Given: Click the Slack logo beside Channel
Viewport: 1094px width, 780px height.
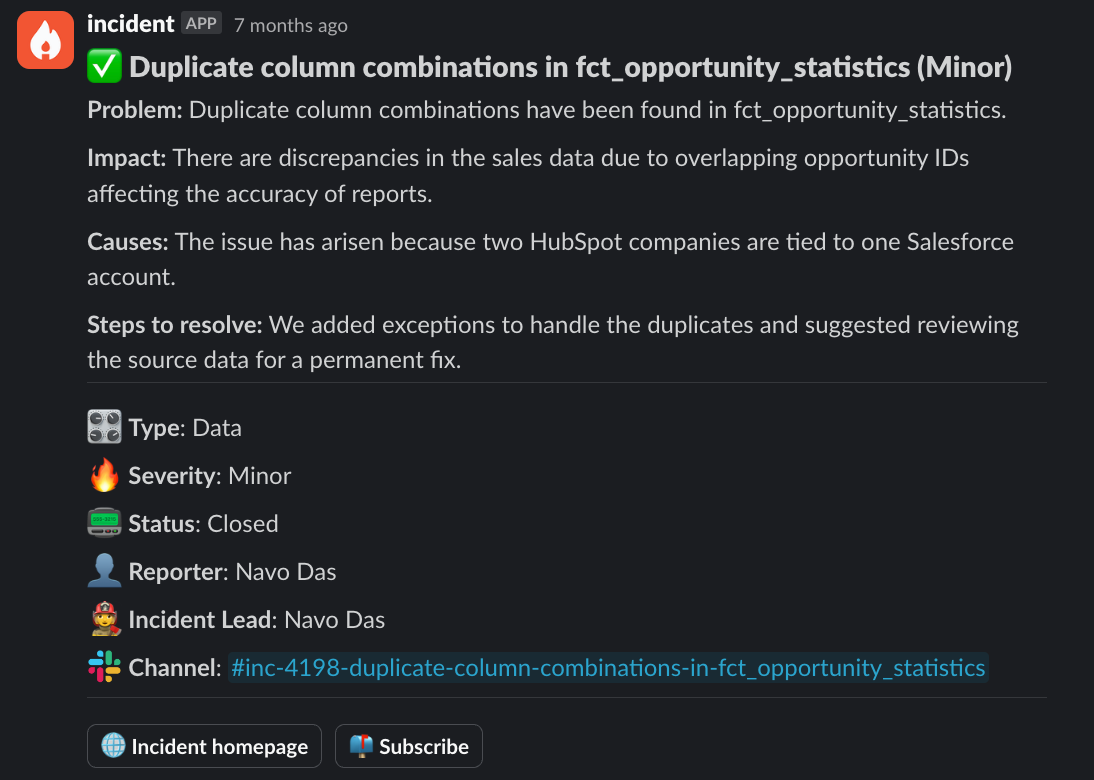Looking at the screenshot, I should tap(104, 667).
